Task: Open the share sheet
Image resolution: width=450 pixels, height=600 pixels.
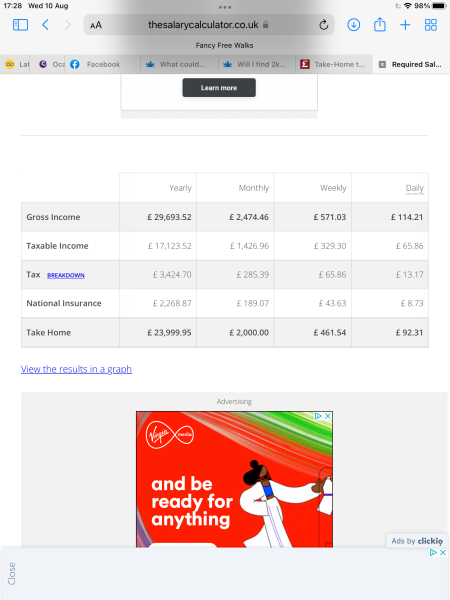Action: click(x=380, y=24)
